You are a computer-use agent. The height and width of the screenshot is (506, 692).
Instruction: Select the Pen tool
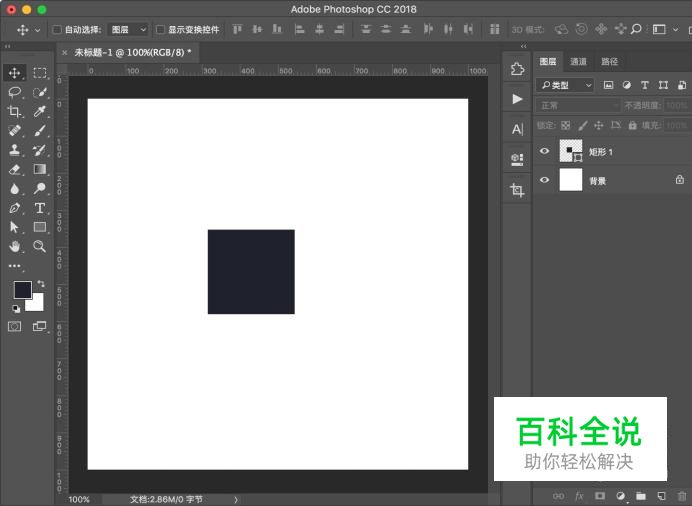pos(15,208)
